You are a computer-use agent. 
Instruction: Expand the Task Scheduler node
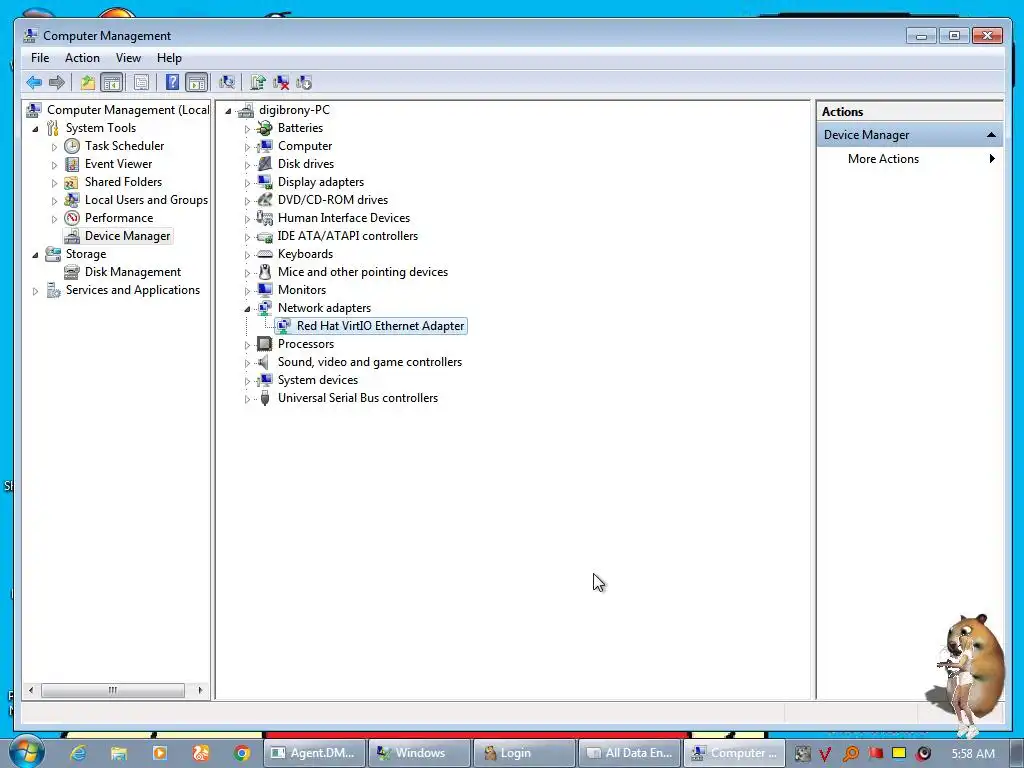coord(54,147)
